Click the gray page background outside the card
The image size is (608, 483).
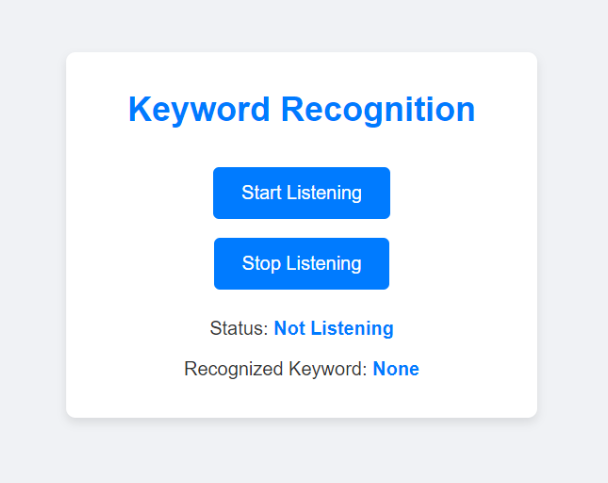pyautogui.click(x=33, y=240)
